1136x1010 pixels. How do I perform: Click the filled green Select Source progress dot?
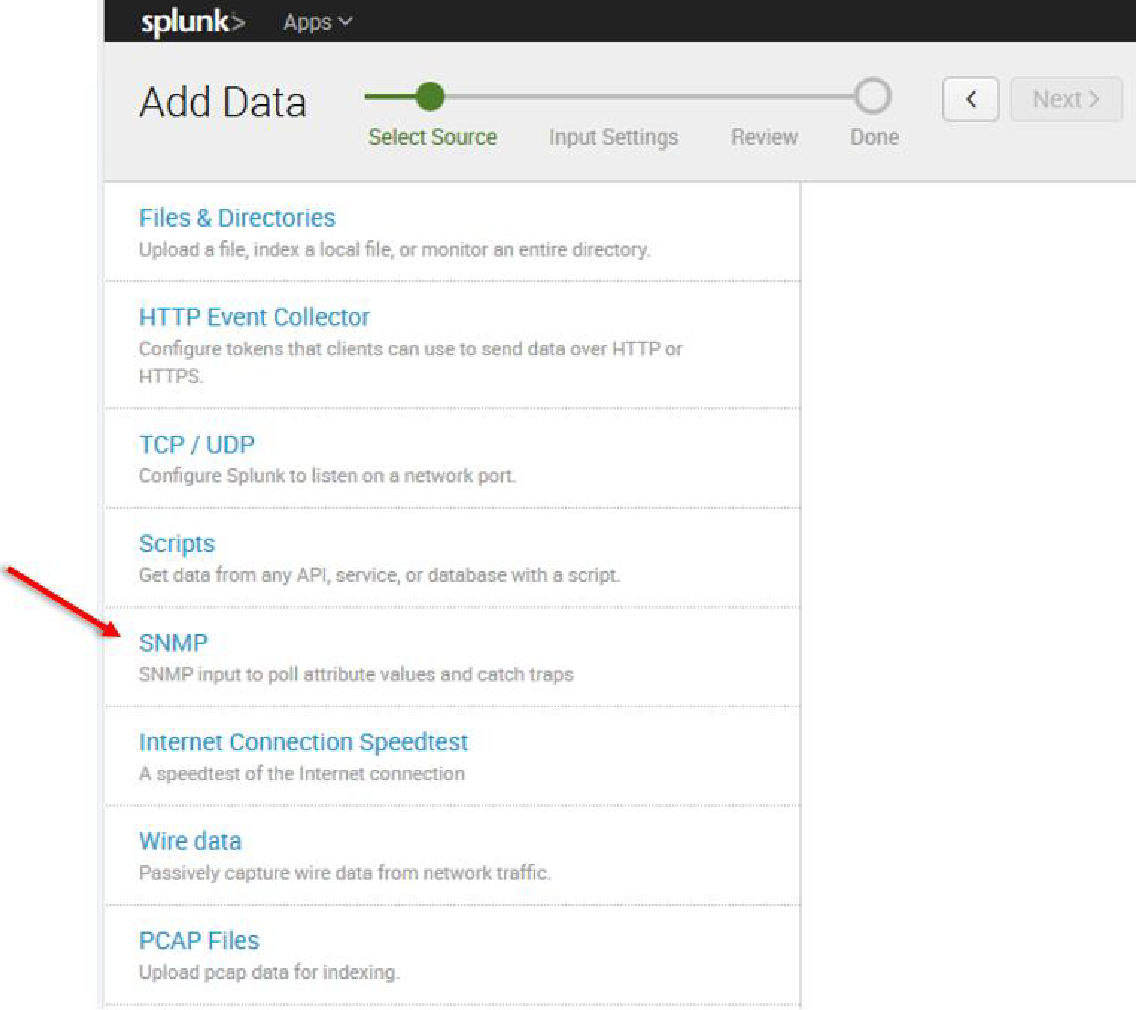[430, 97]
